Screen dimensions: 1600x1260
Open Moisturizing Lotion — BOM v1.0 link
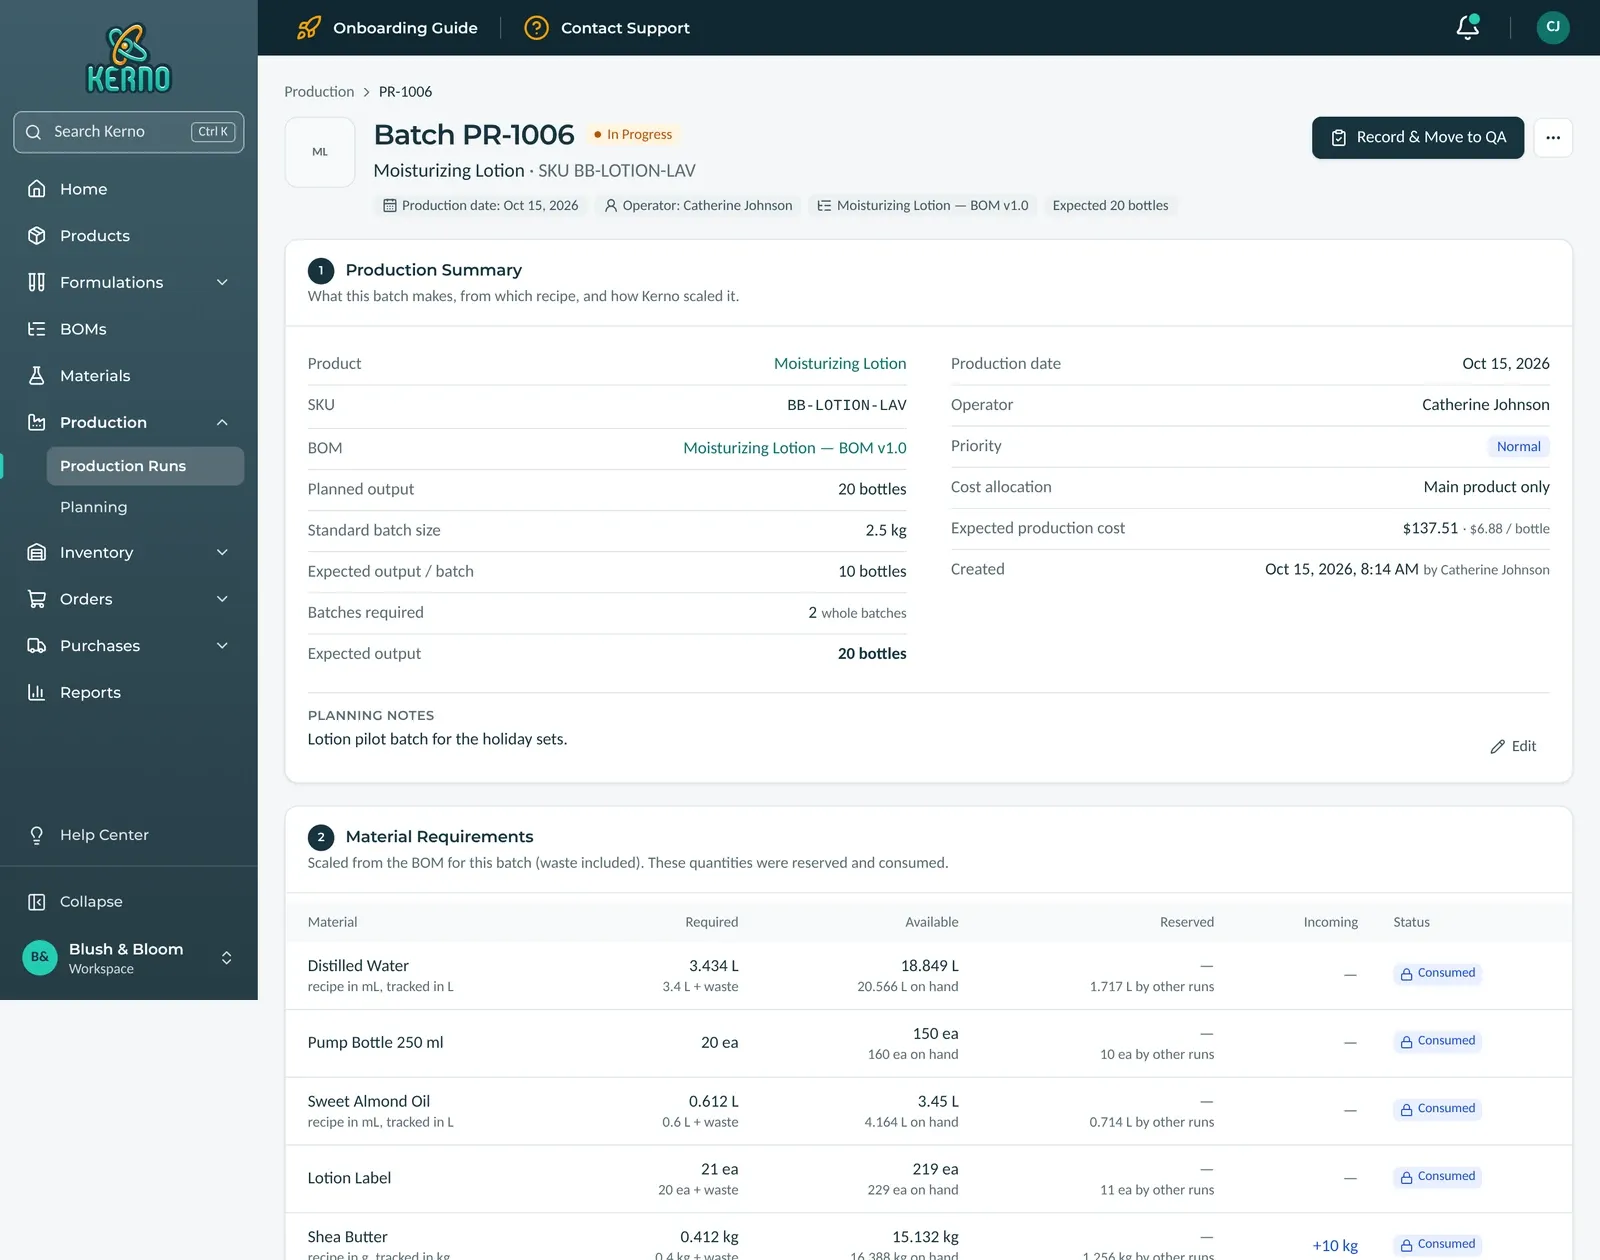coord(795,448)
